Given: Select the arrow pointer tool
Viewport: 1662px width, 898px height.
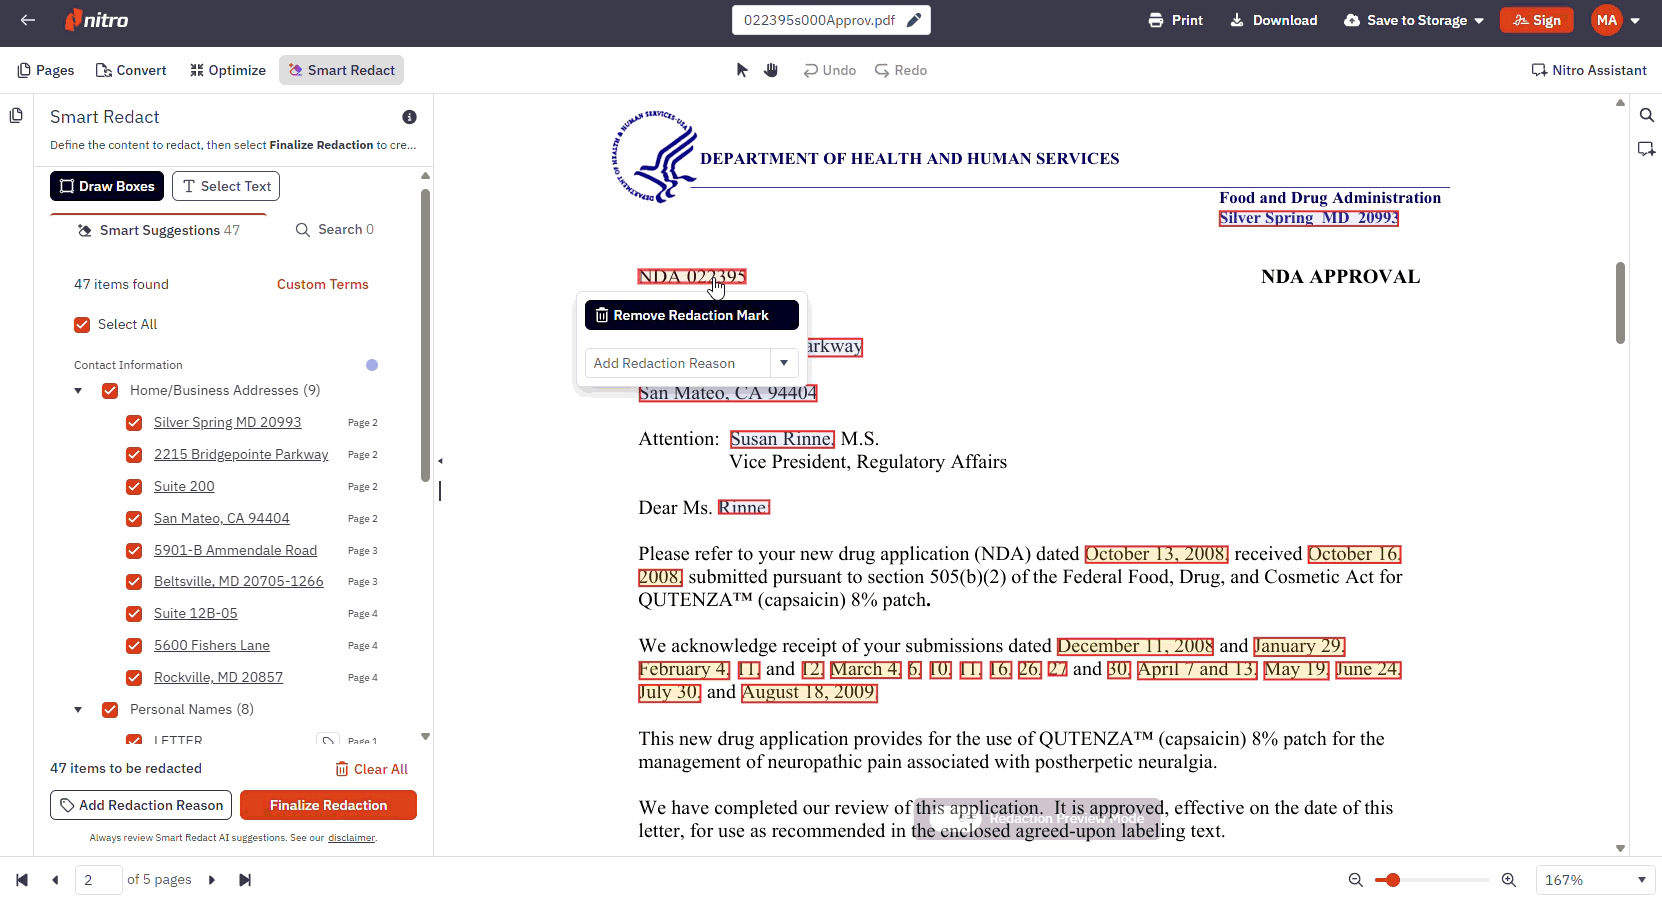Looking at the screenshot, I should click(x=742, y=70).
